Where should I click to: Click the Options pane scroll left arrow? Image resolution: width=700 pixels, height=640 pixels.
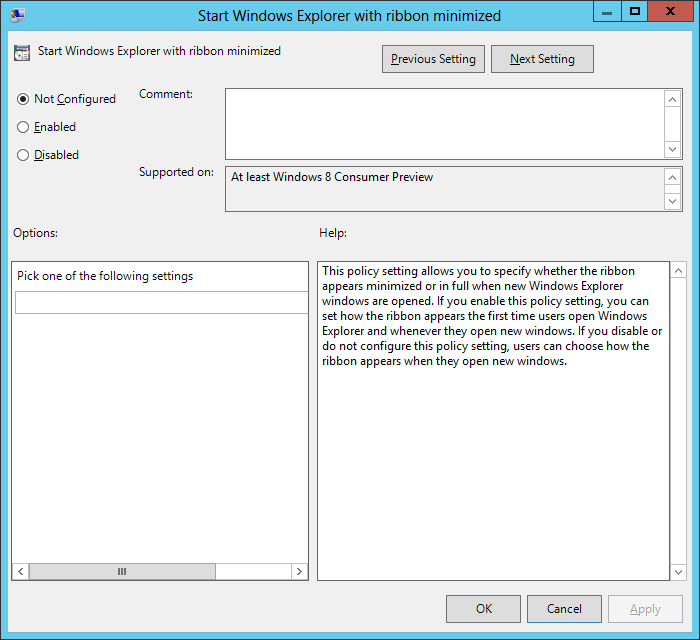coord(20,572)
